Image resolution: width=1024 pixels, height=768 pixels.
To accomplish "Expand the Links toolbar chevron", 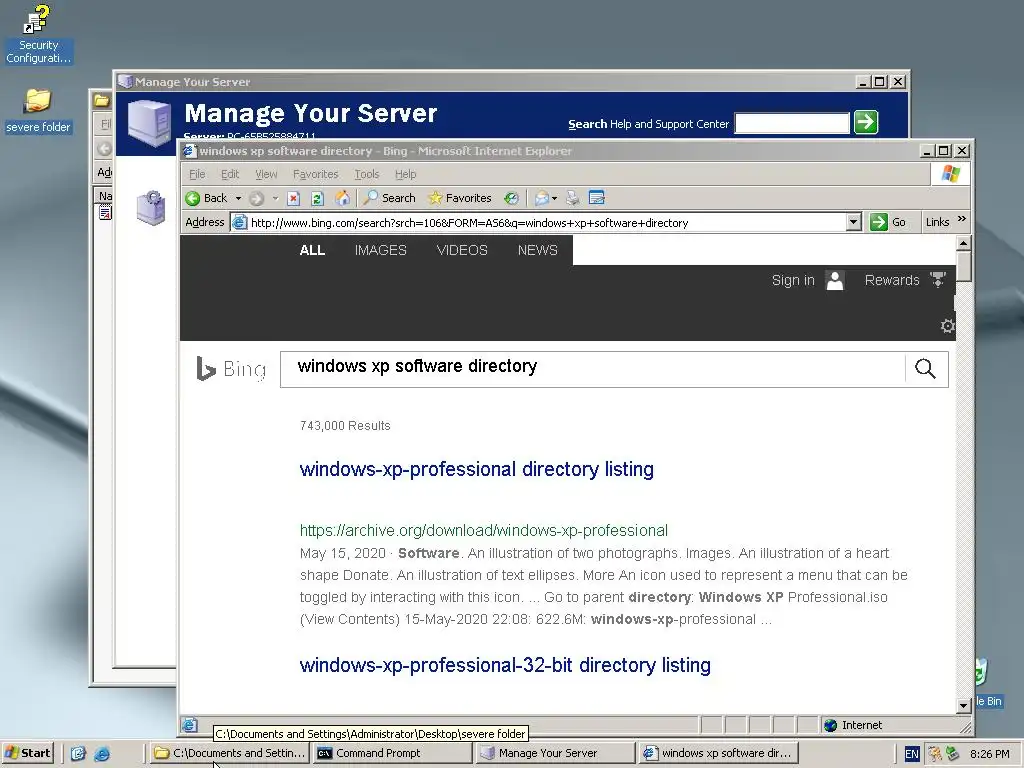I will 961,219.
